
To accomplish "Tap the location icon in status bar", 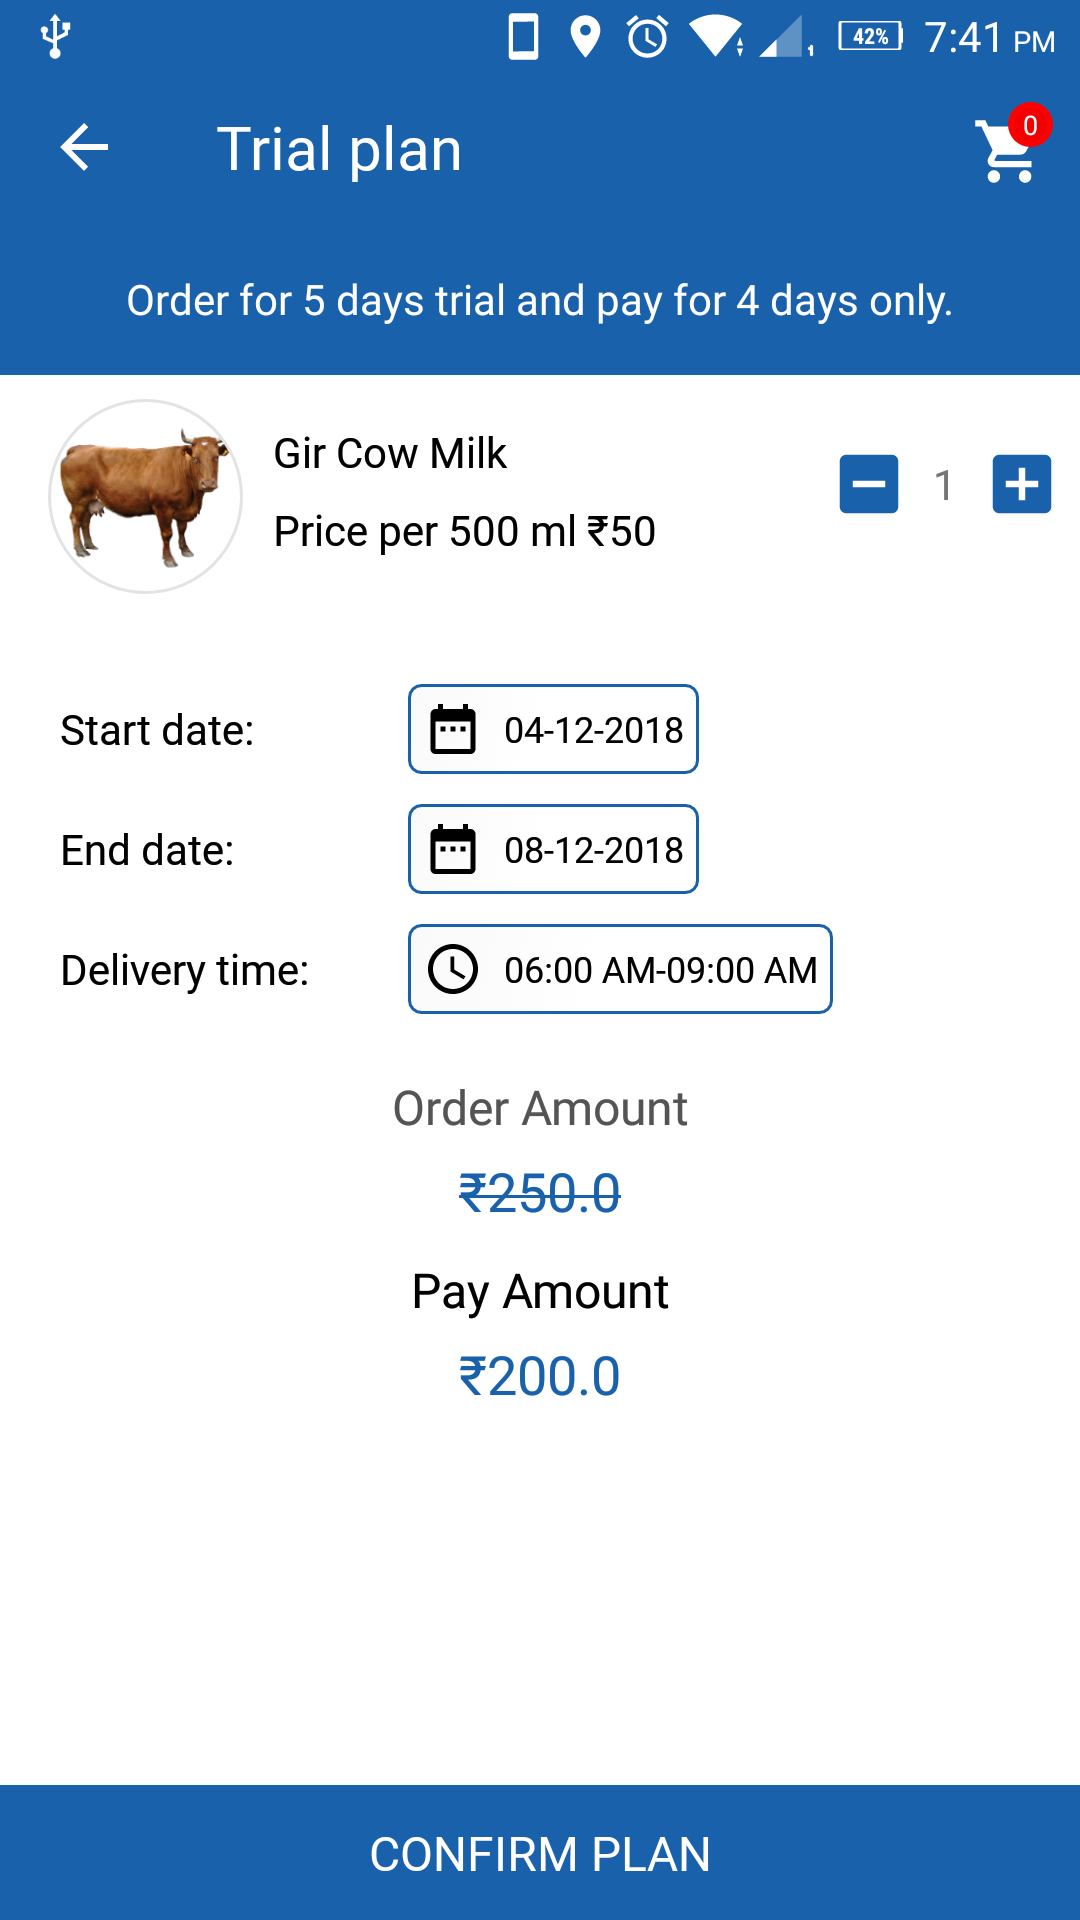I will [585, 38].
